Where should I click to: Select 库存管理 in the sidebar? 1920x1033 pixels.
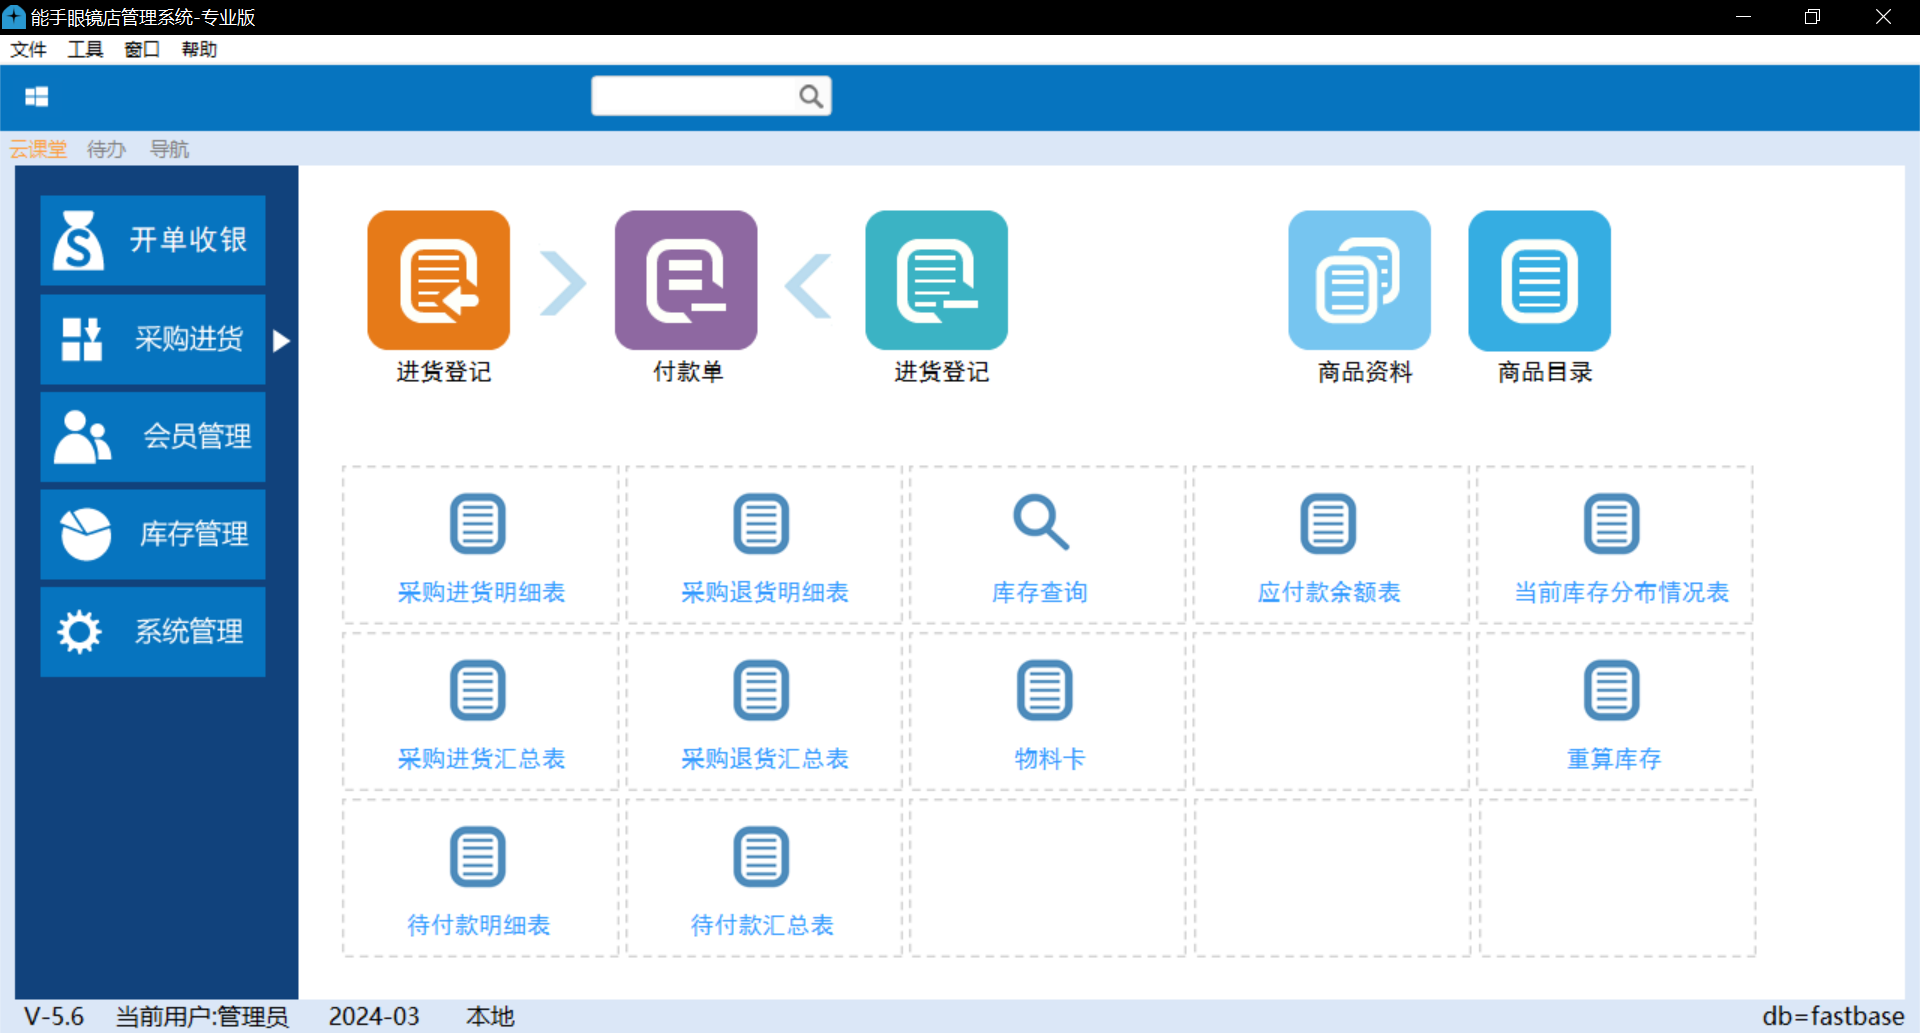pos(153,534)
